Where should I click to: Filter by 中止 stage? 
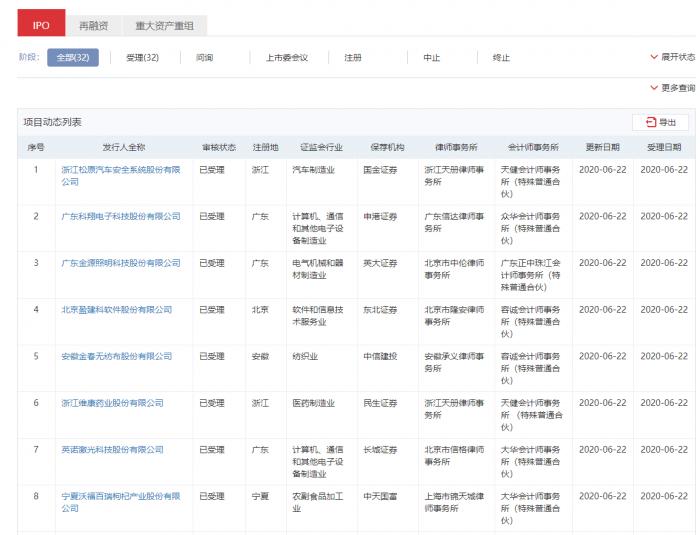pos(431,58)
